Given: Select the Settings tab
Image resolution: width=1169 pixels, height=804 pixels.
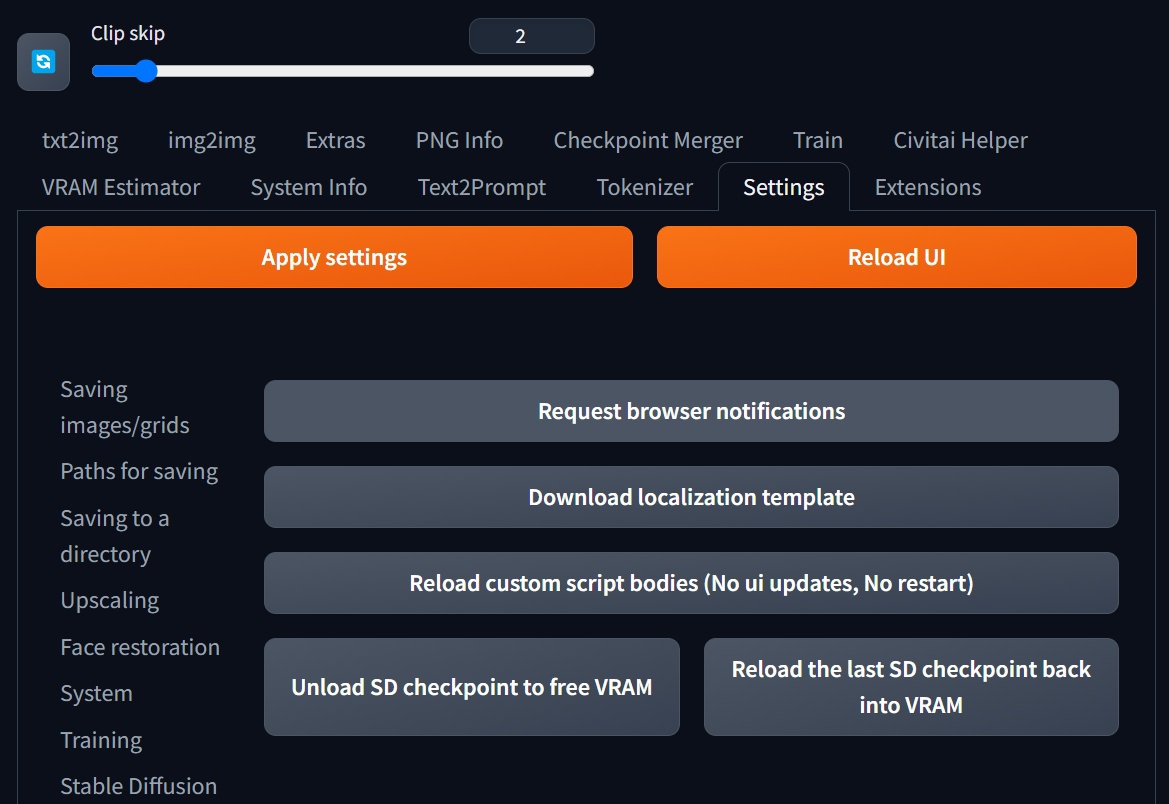Looking at the screenshot, I should [784, 187].
